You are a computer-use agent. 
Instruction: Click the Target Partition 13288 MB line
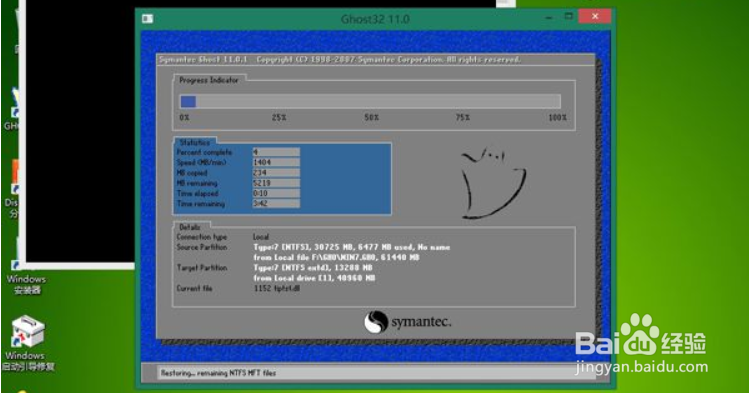click(313, 268)
